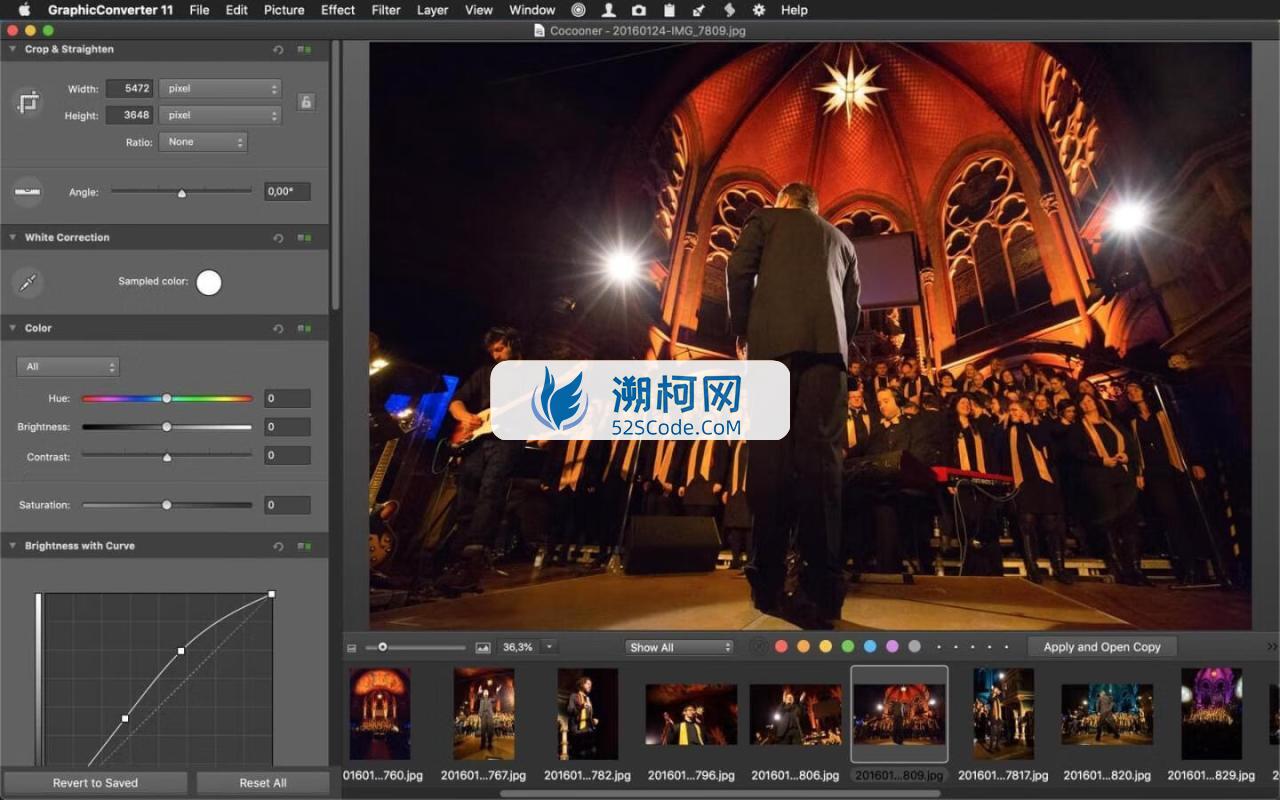The height and width of the screenshot is (800, 1280).
Task: Select thumbnail 201601...820.jpg
Action: [1107, 714]
